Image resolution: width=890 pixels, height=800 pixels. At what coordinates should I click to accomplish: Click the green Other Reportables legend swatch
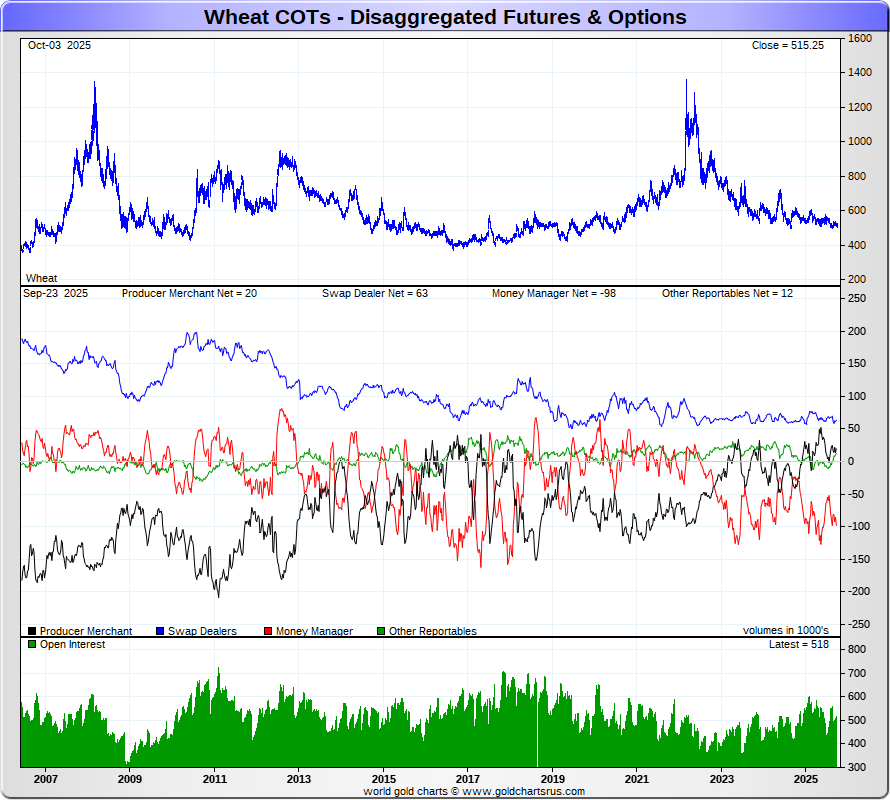coord(381,631)
